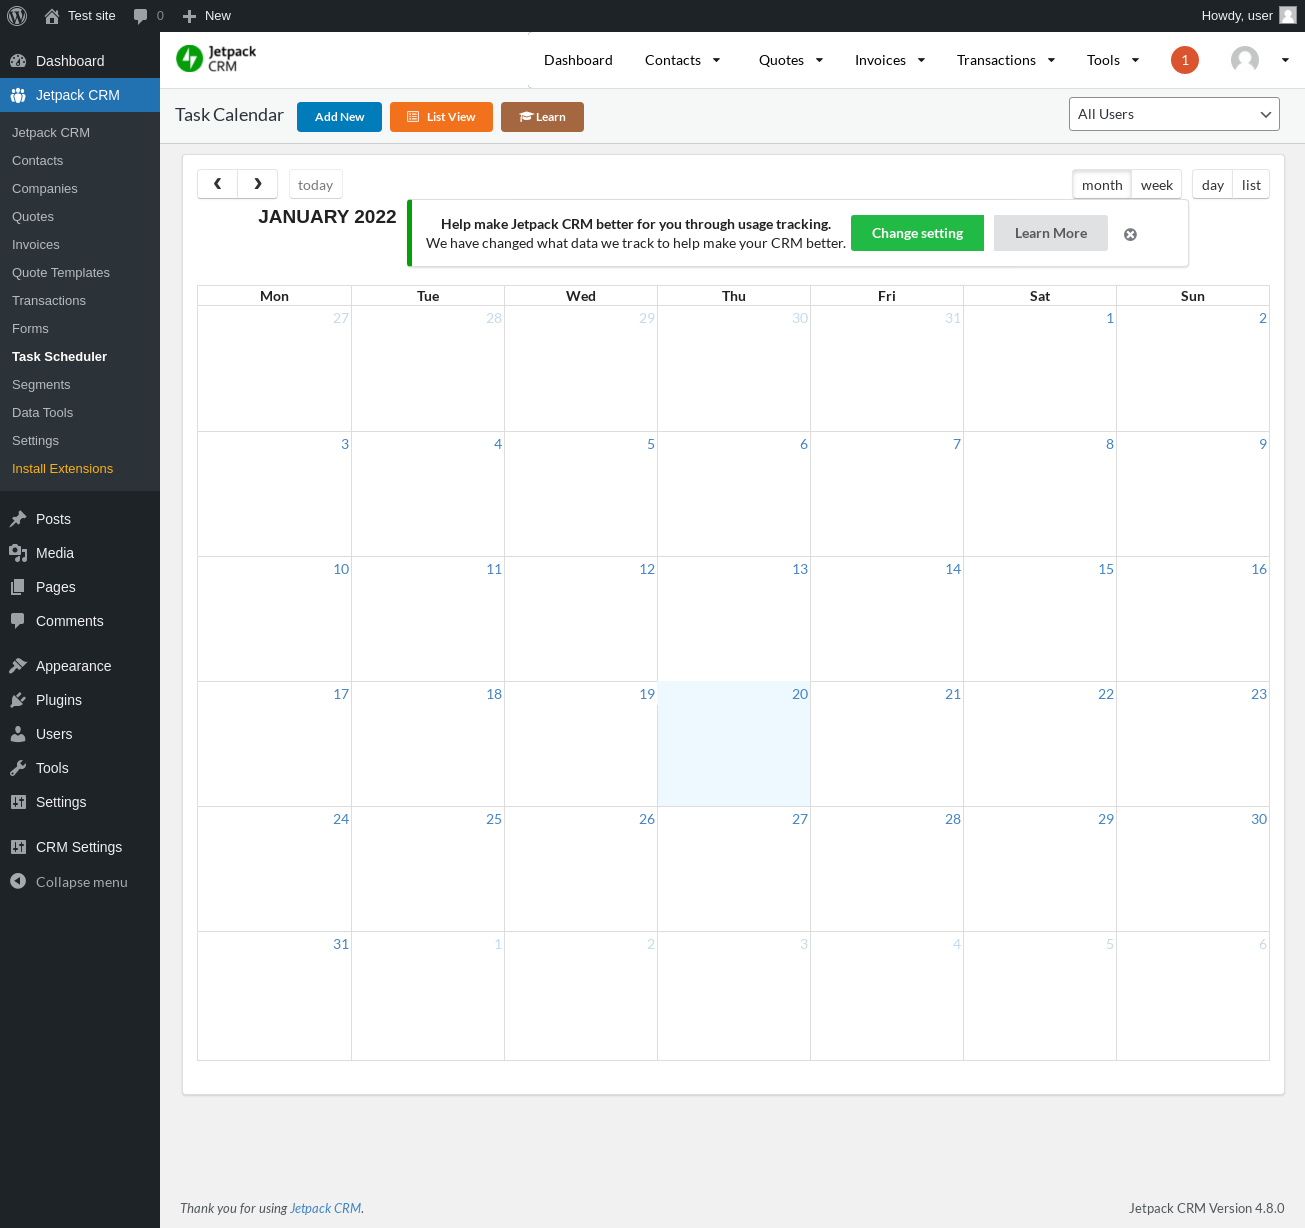Open the Test site home icon
This screenshot has height=1228, width=1305.
52,16
